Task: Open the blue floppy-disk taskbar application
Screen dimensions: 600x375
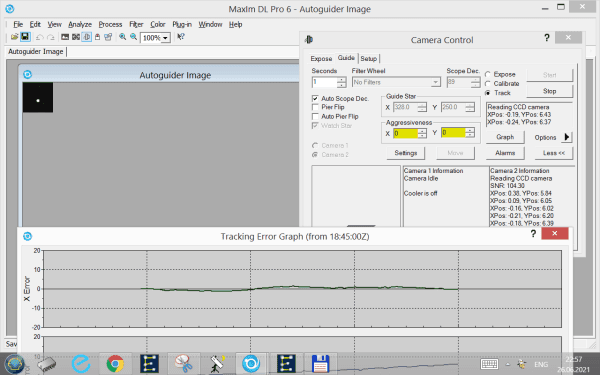Action: click(321, 364)
